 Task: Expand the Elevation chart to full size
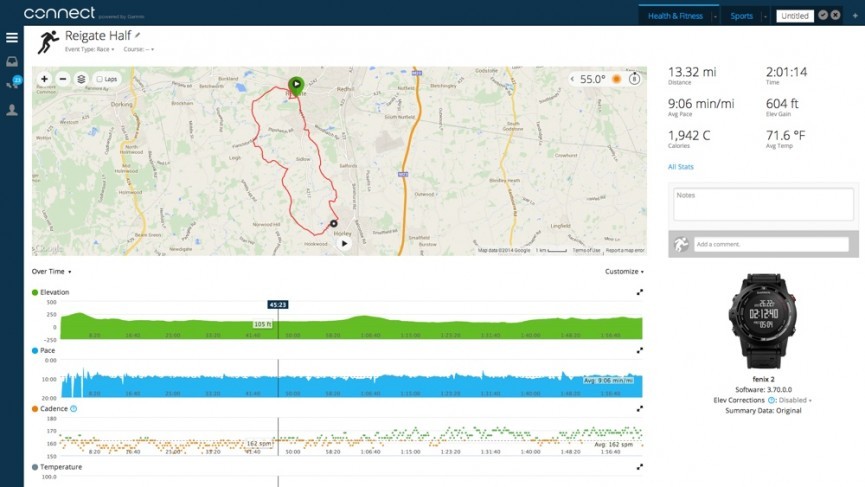tap(639, 292)
